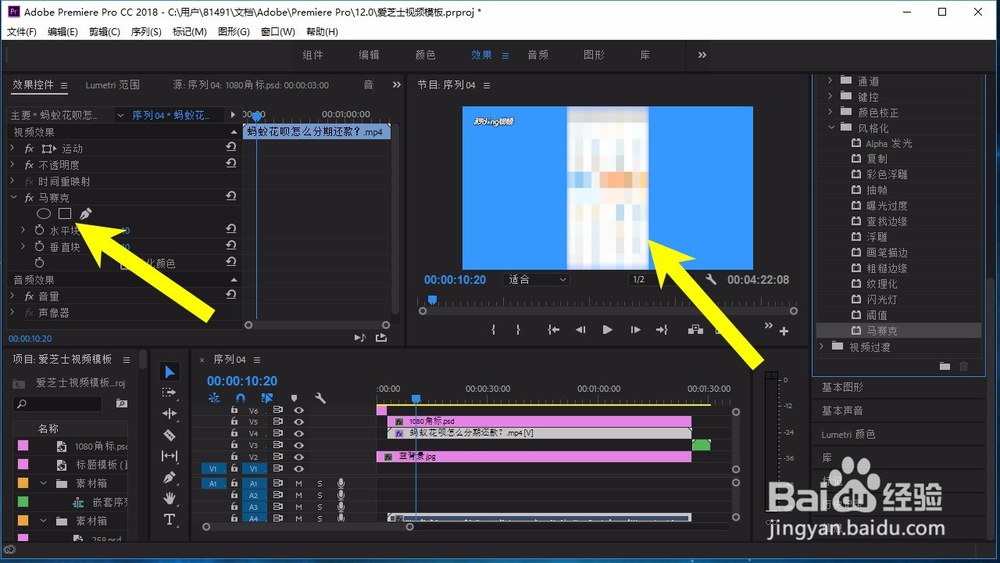Open the 基本图形 panel
Viewport: 1000px width, 563px height.
tap(842, 387)
